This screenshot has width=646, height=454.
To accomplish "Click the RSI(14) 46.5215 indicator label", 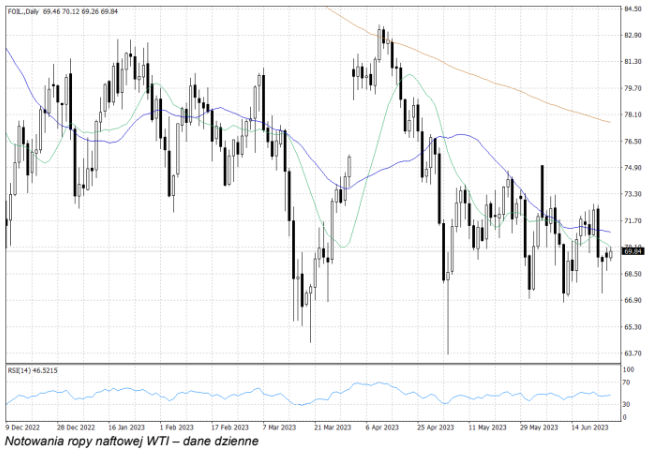I will [33, 370].
